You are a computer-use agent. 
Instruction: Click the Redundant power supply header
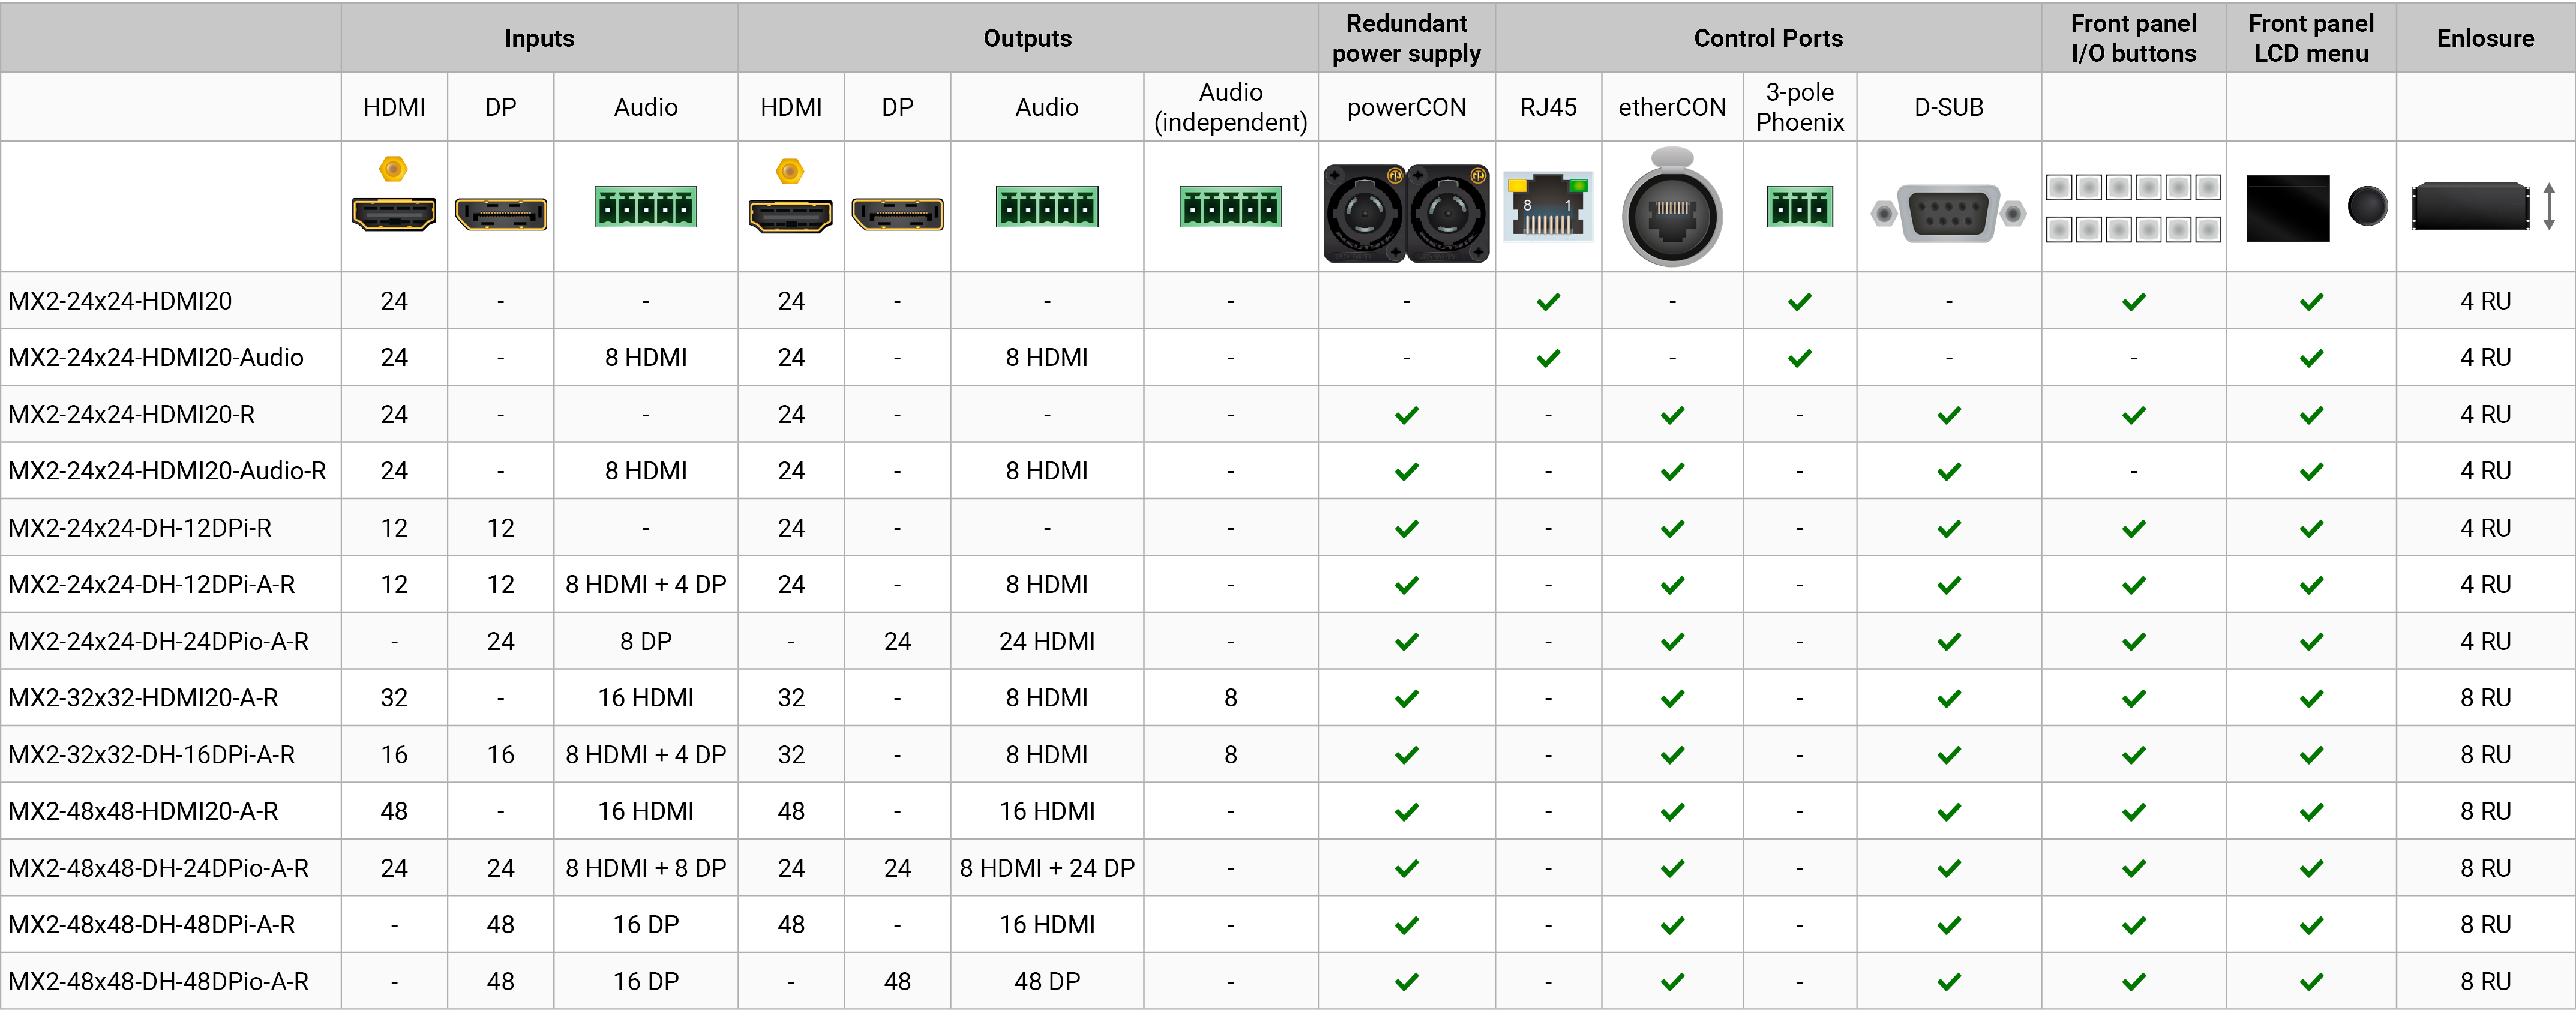coord(1406,38)
